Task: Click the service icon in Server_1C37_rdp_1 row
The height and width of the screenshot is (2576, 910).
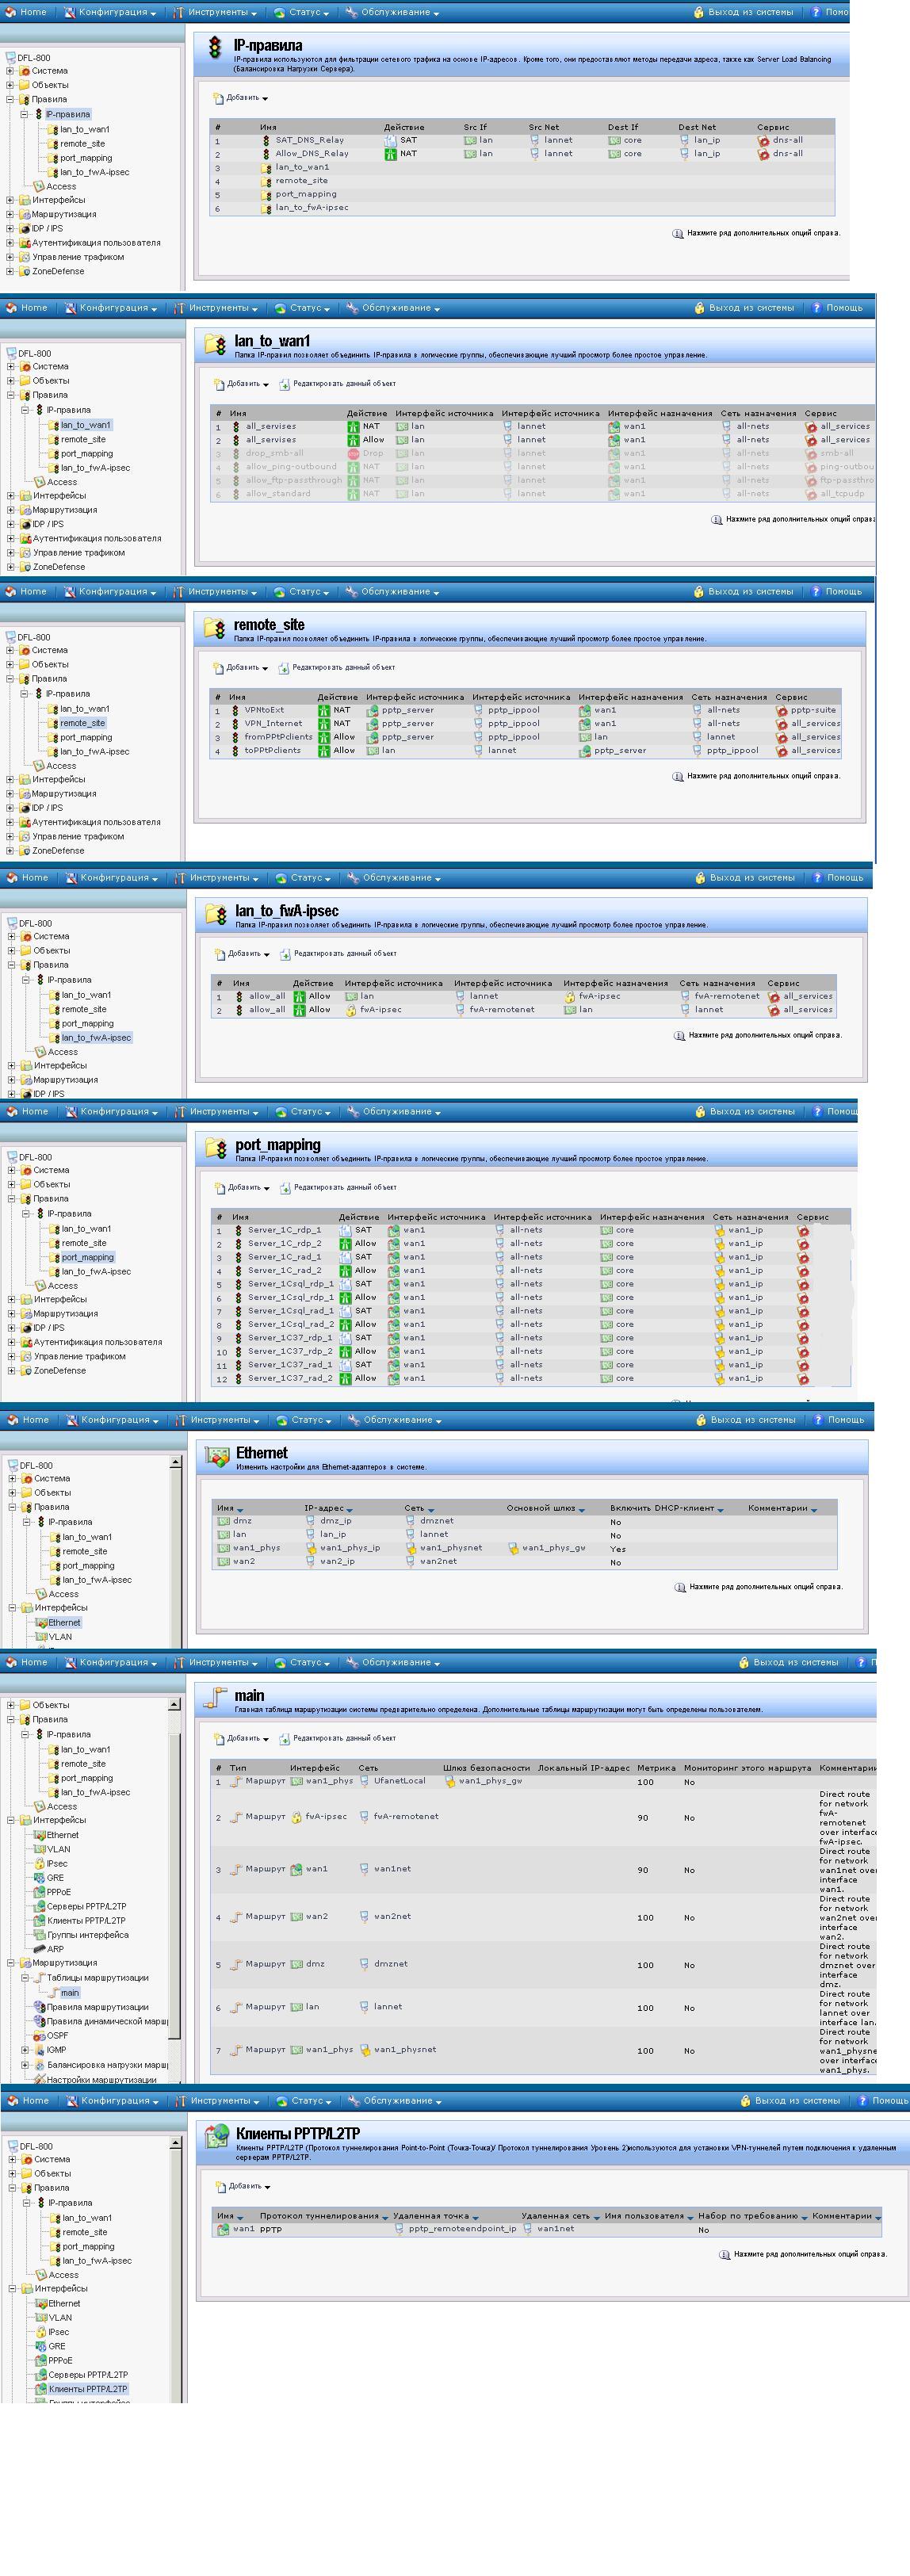Action: click(x=803, y=1339)
